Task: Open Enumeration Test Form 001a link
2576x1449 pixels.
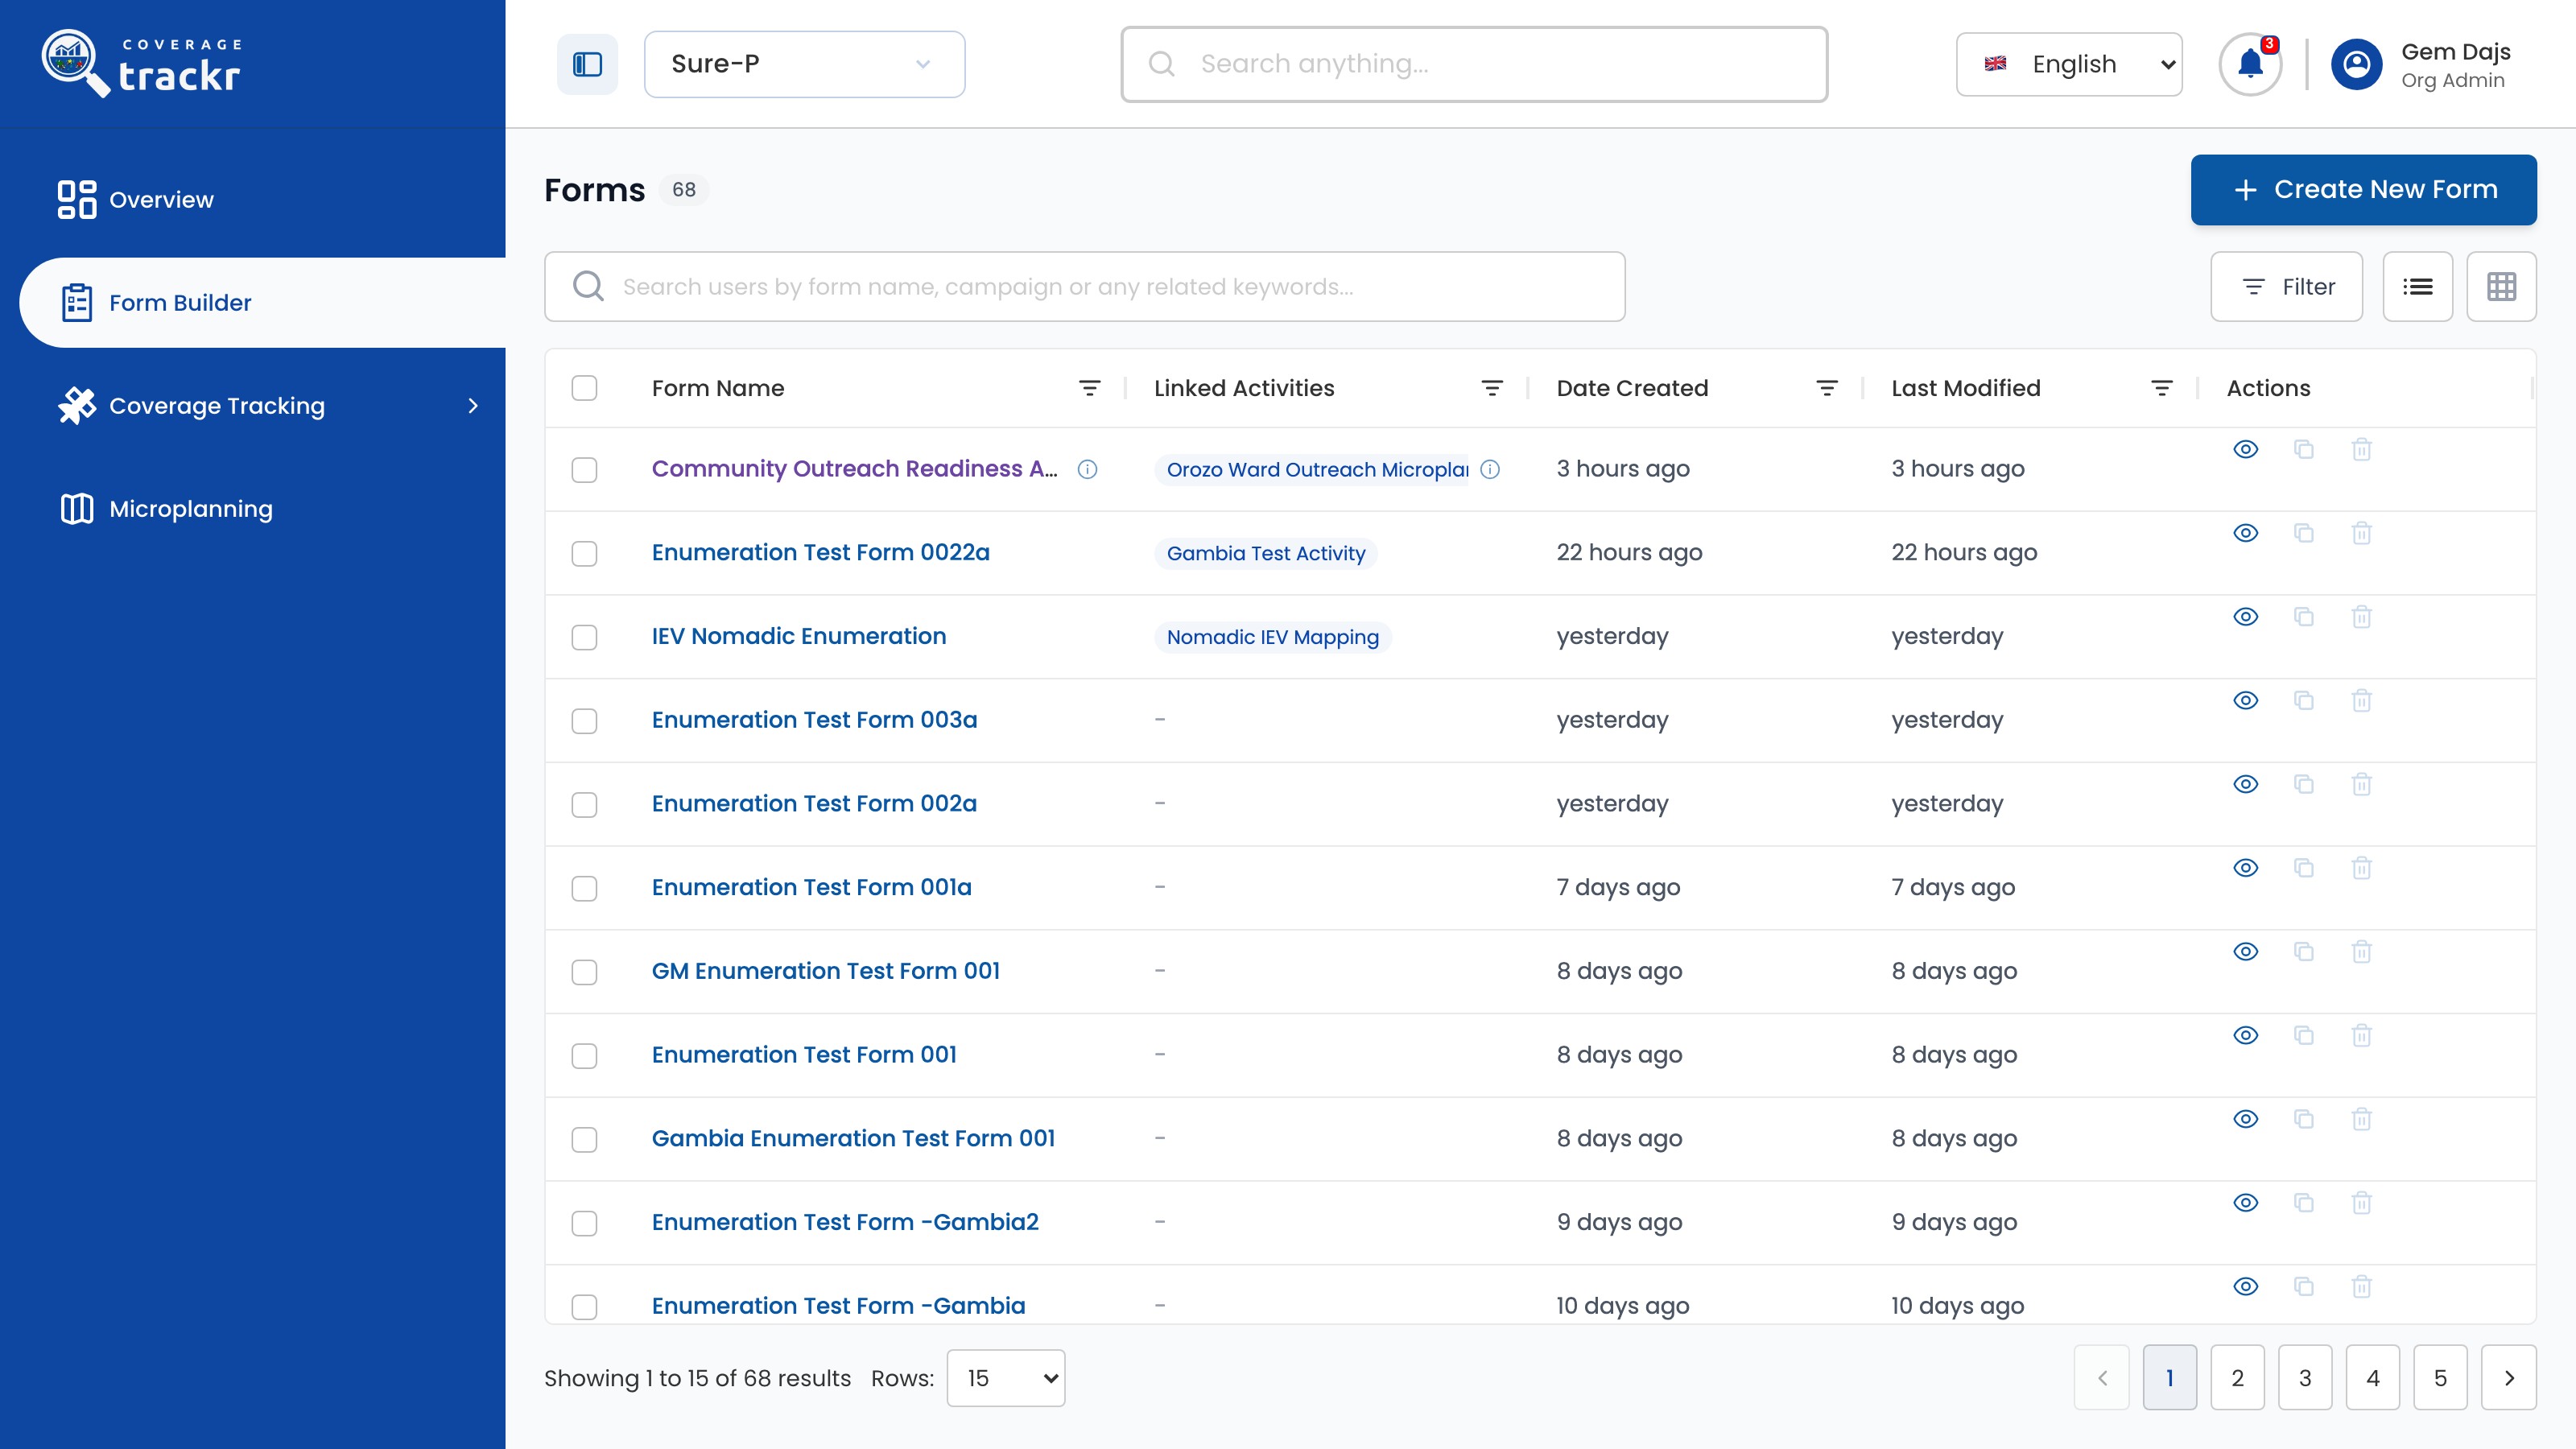Action: pos(812,887)
